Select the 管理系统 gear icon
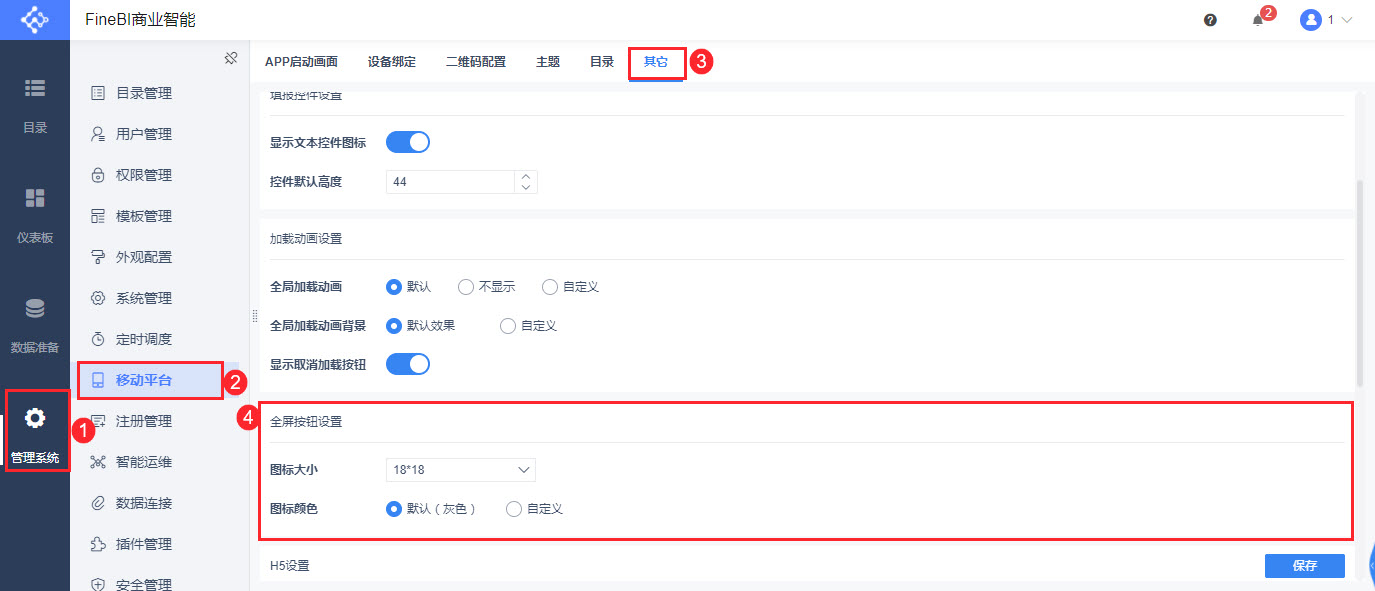Viewport: 1375px width, 591px height. pyautogui.click(x=35, y=418)
